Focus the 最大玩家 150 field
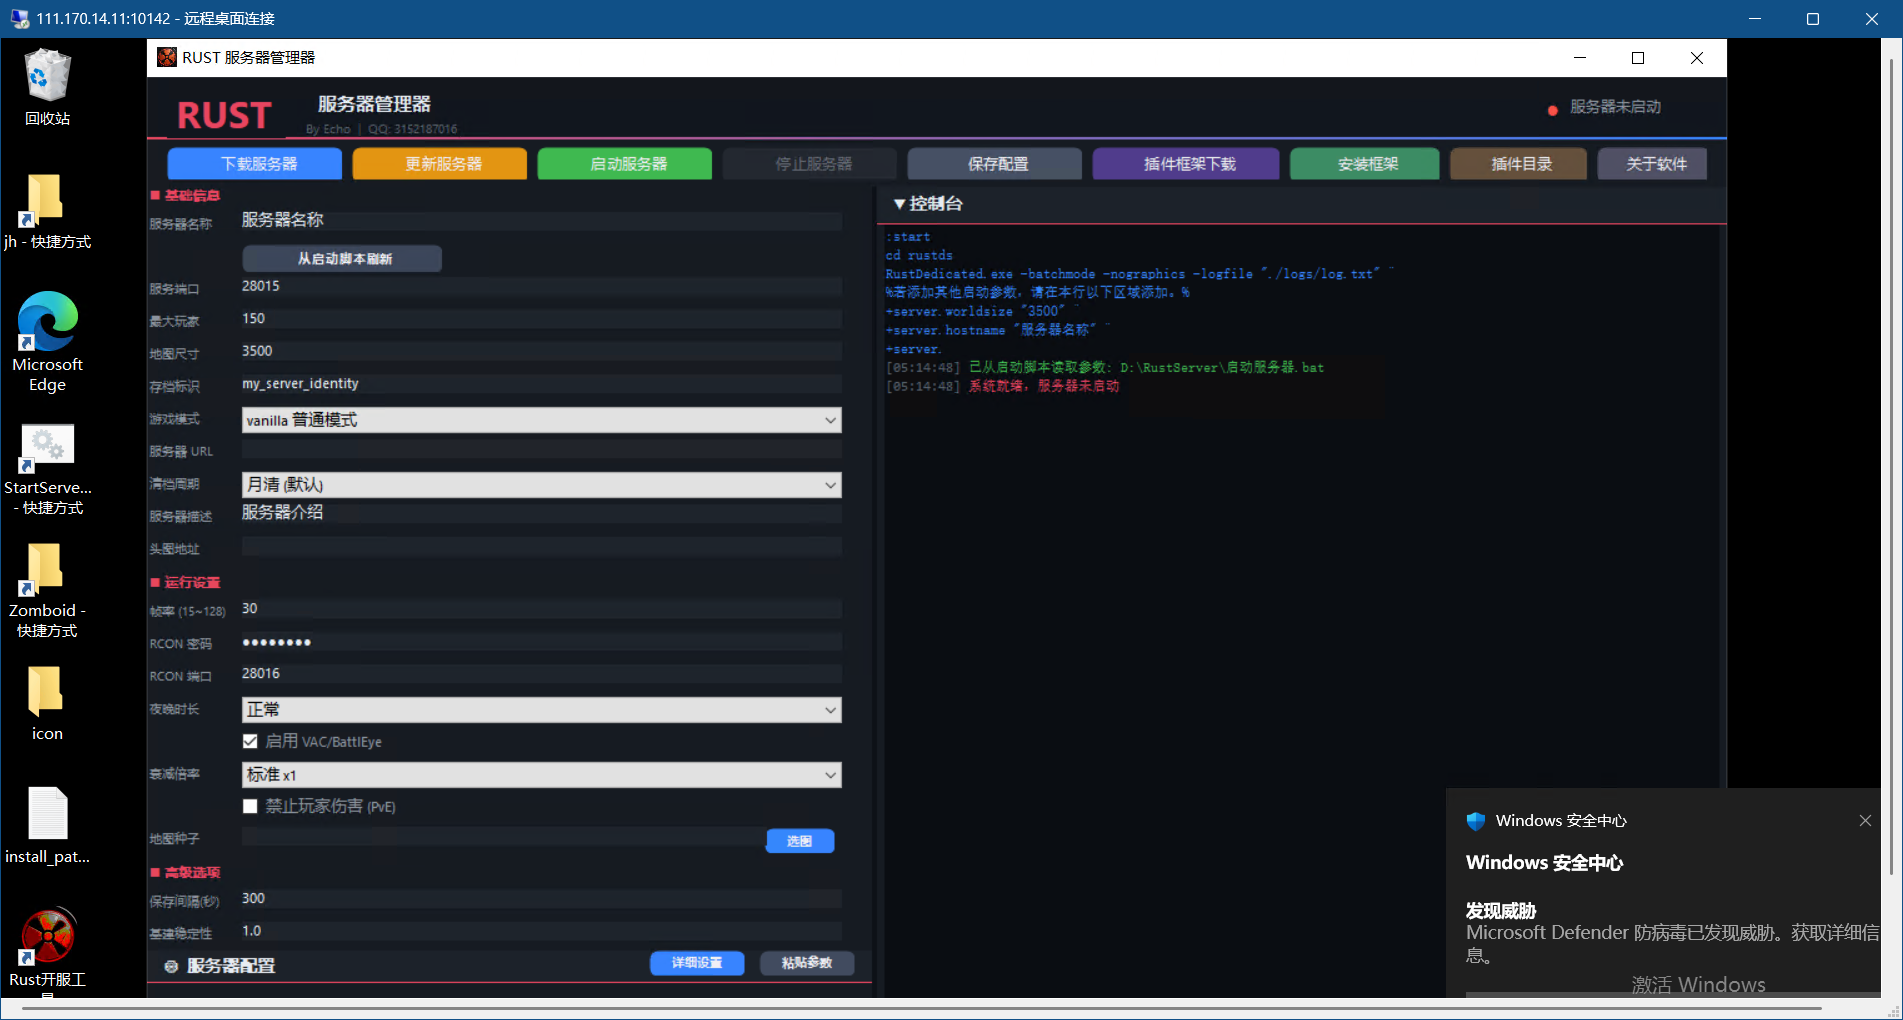The height and width of the screenshot is (1020, 1903). [541, 319]
